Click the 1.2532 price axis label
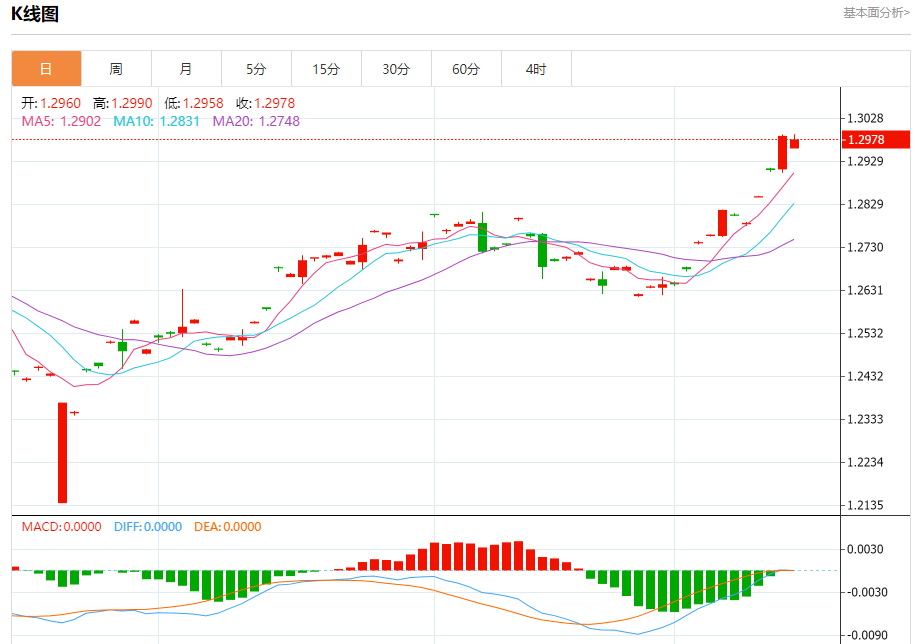This screenshot has height=644, width=918. [865, 333]
